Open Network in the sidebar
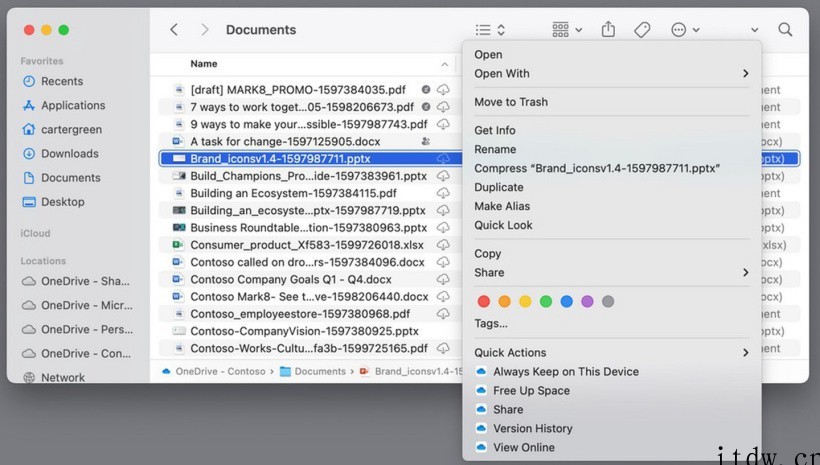Screen dimensions: 820x465 click(x=53, y=377)
